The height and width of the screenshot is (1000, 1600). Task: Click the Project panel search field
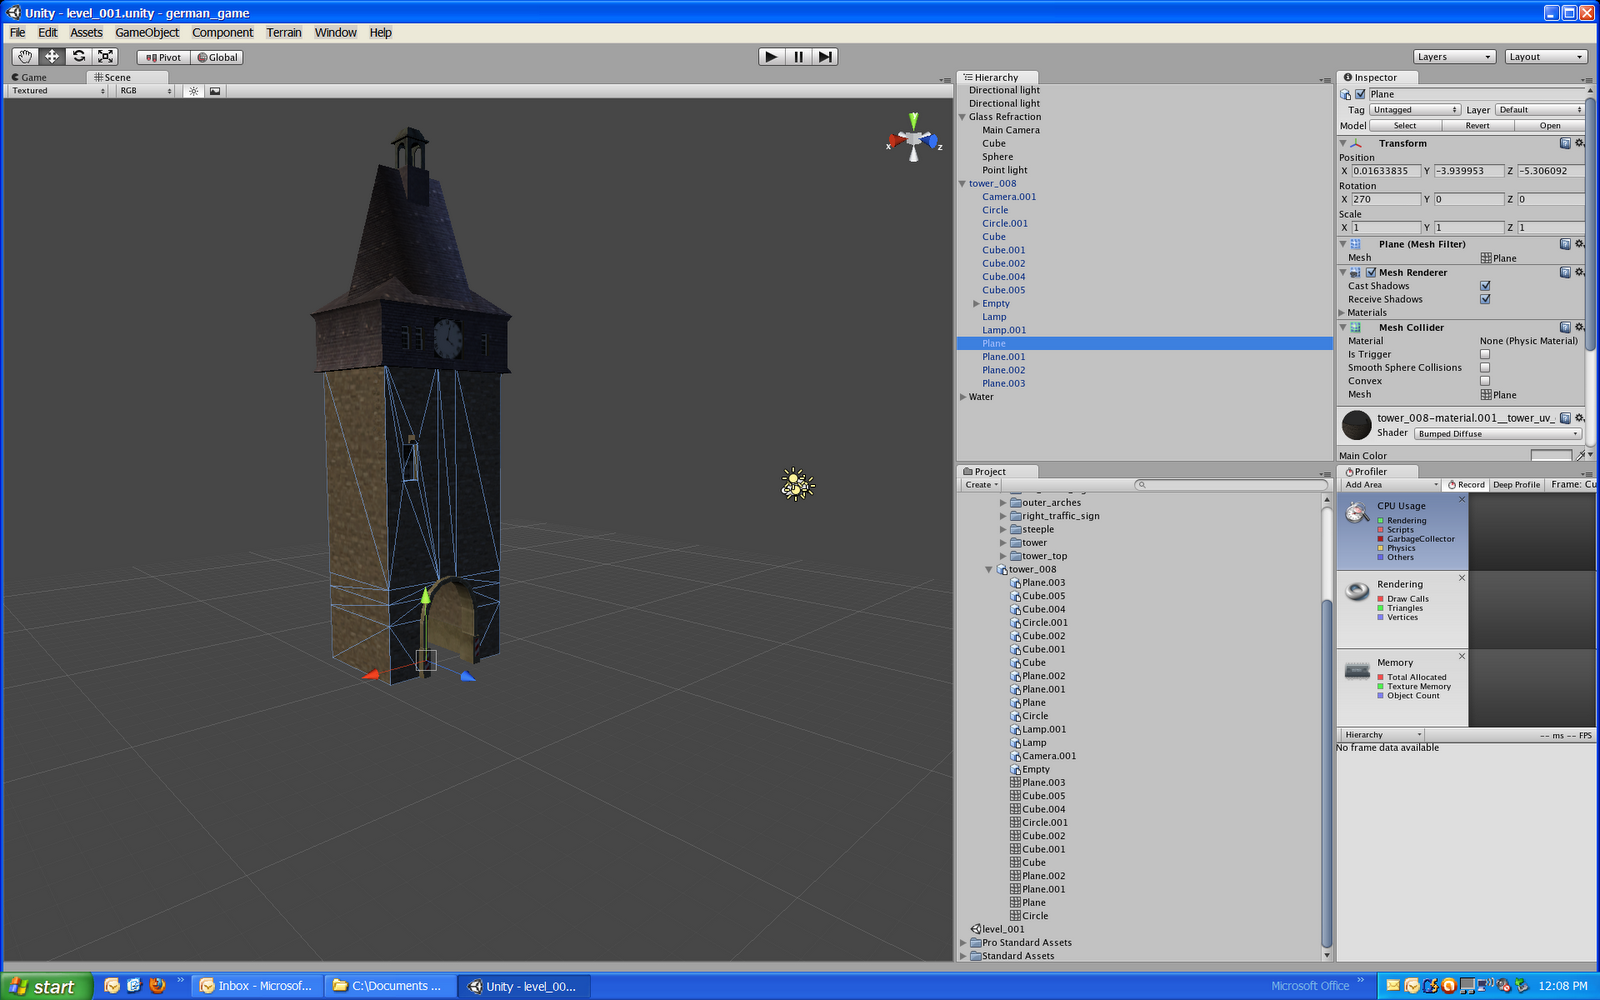tap(1230, 485)
